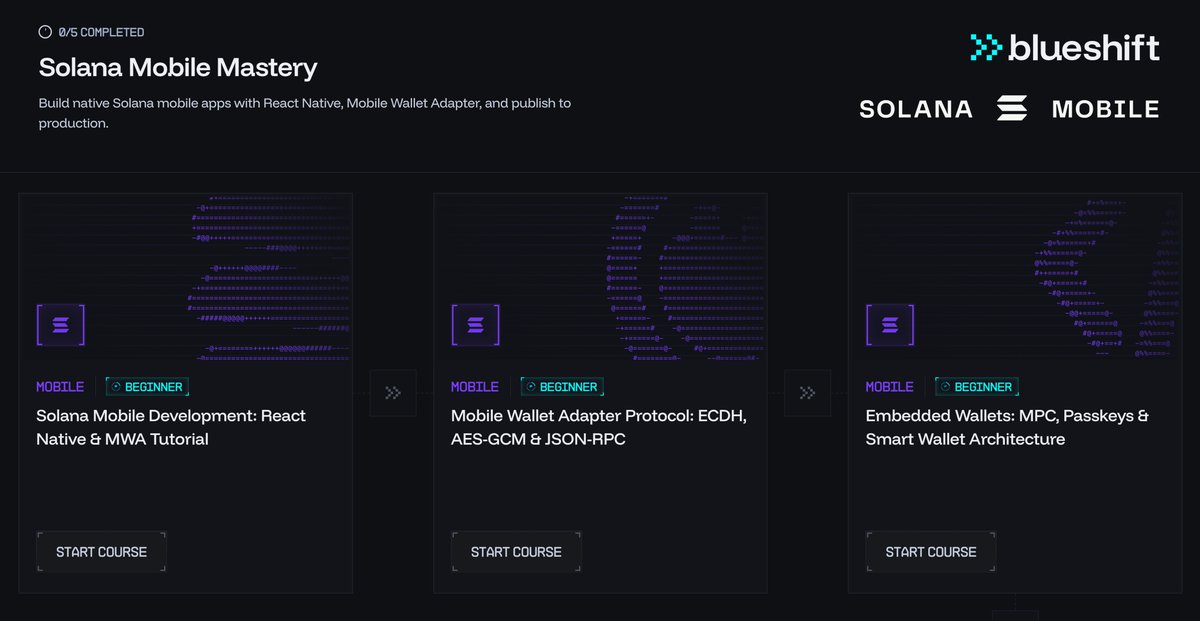
Task: Click the Blueshift logo in the top right
Action: (x=1064, y=47)
